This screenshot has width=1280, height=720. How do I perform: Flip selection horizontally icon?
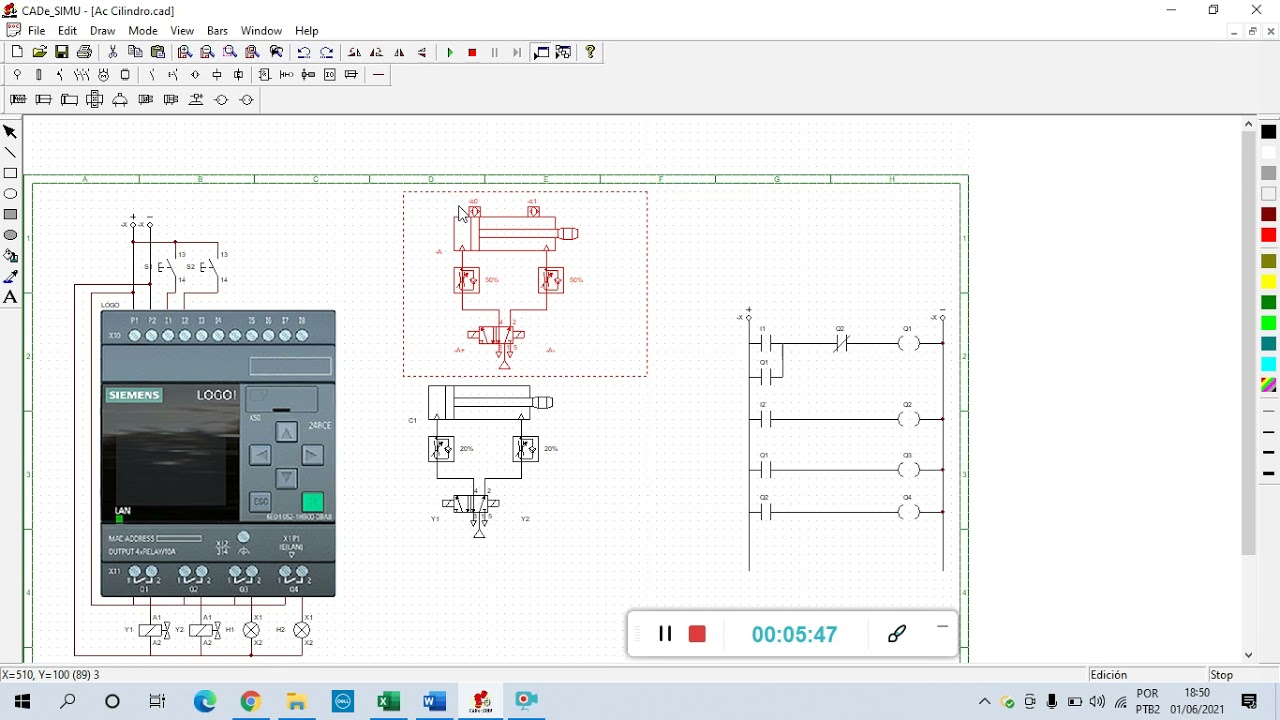coord(399,52)
